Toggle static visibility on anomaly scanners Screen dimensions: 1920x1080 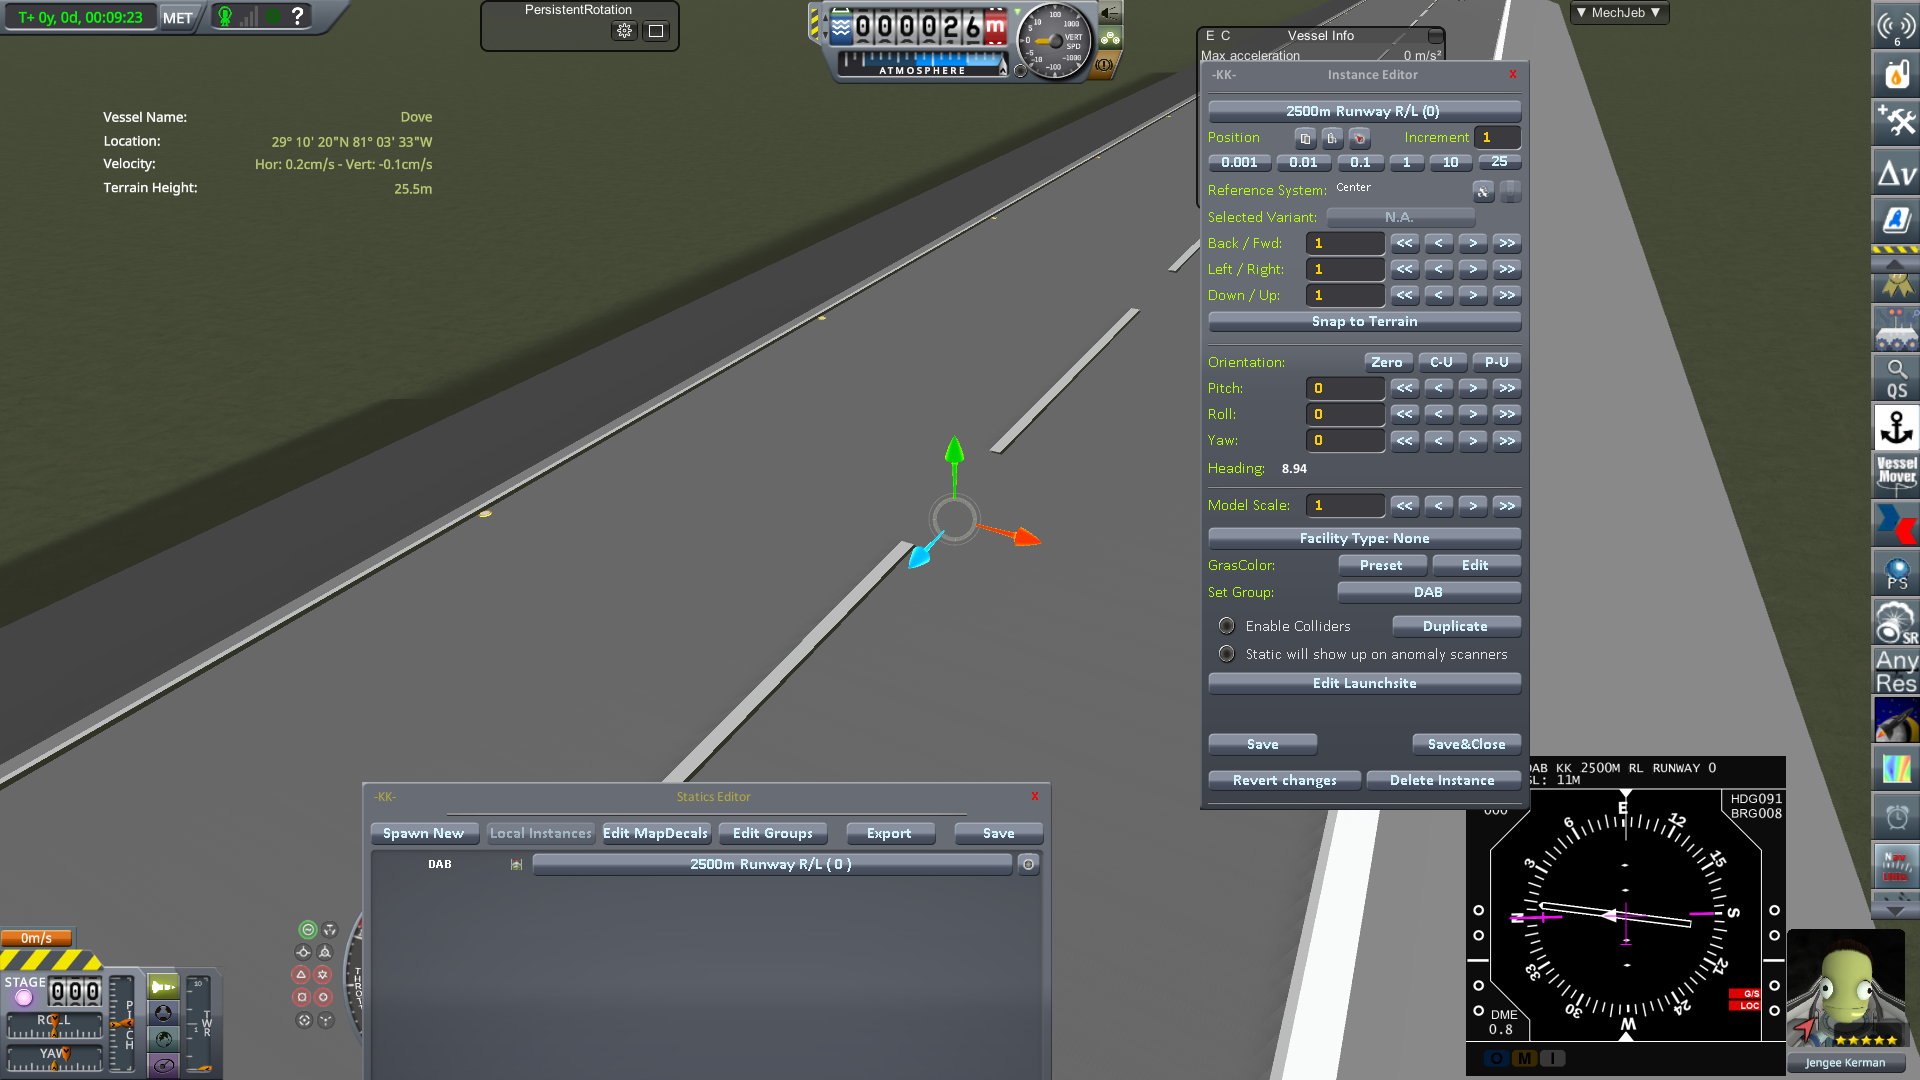point(1227,653)
